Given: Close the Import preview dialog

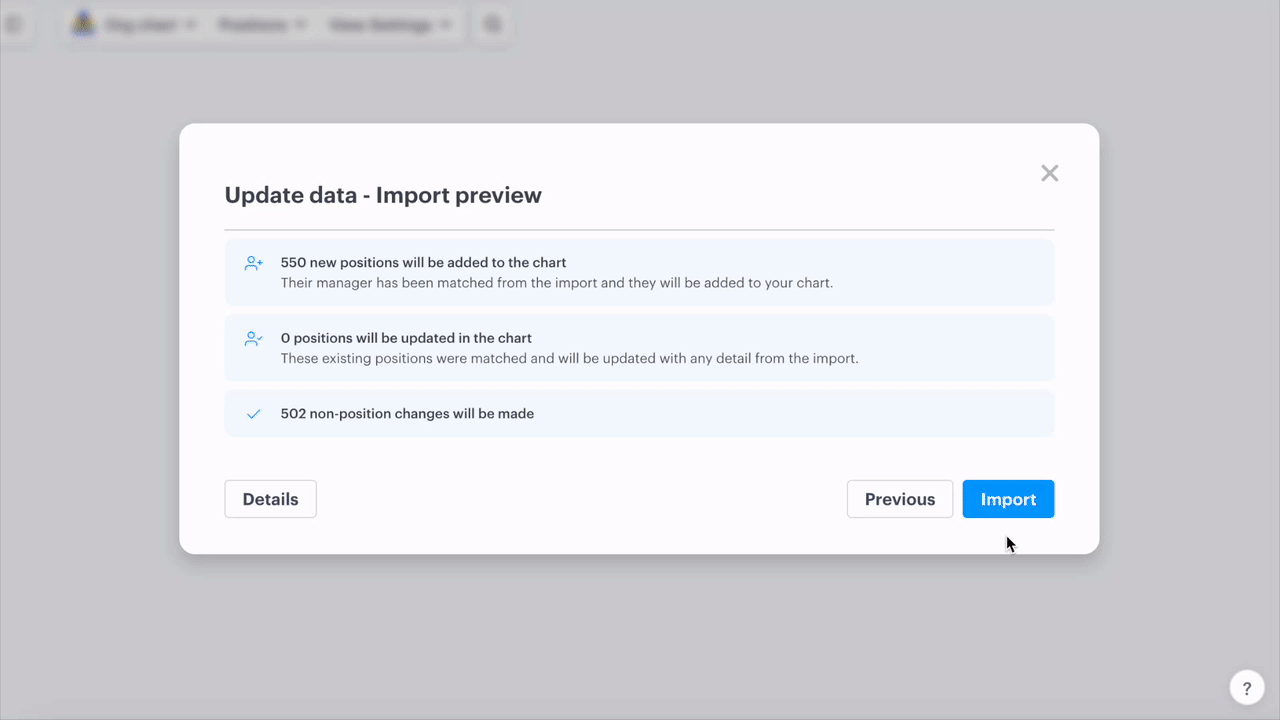Looking at the screenshot, I should pyautogui.click(x=1049, y=173).
